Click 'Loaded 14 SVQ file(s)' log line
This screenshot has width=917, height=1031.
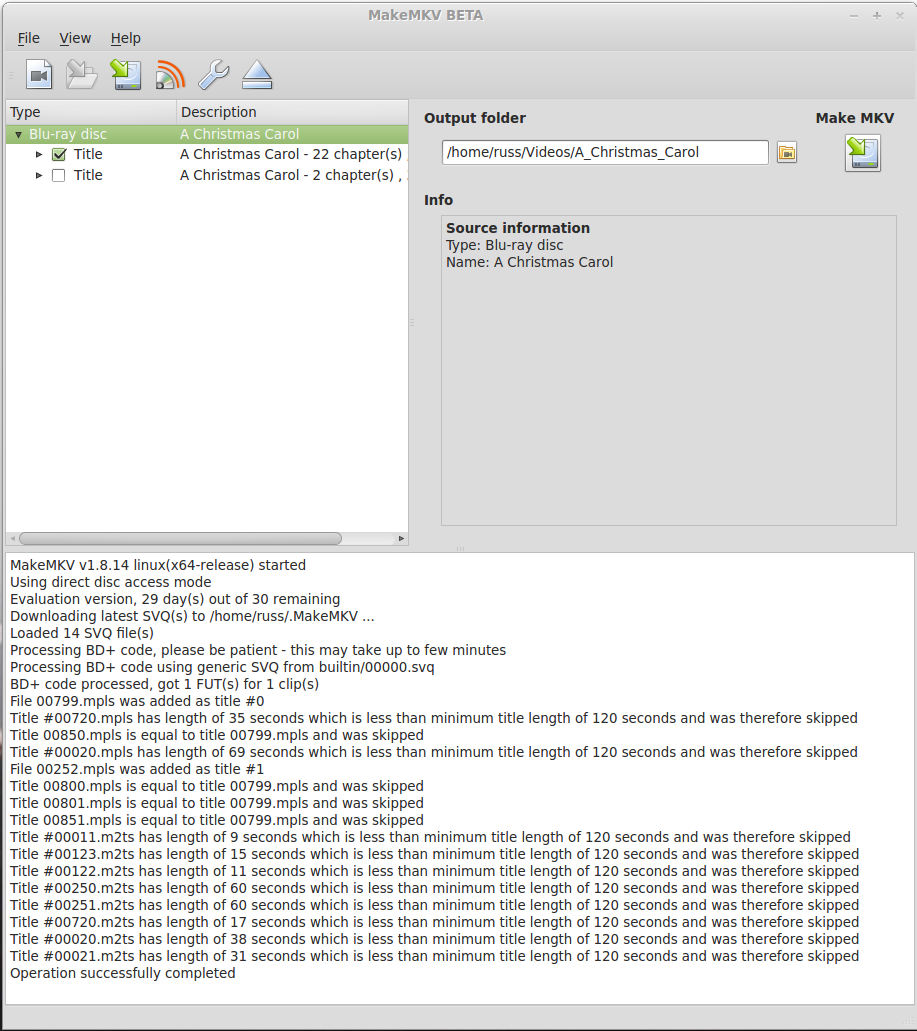tap(82, 633)
